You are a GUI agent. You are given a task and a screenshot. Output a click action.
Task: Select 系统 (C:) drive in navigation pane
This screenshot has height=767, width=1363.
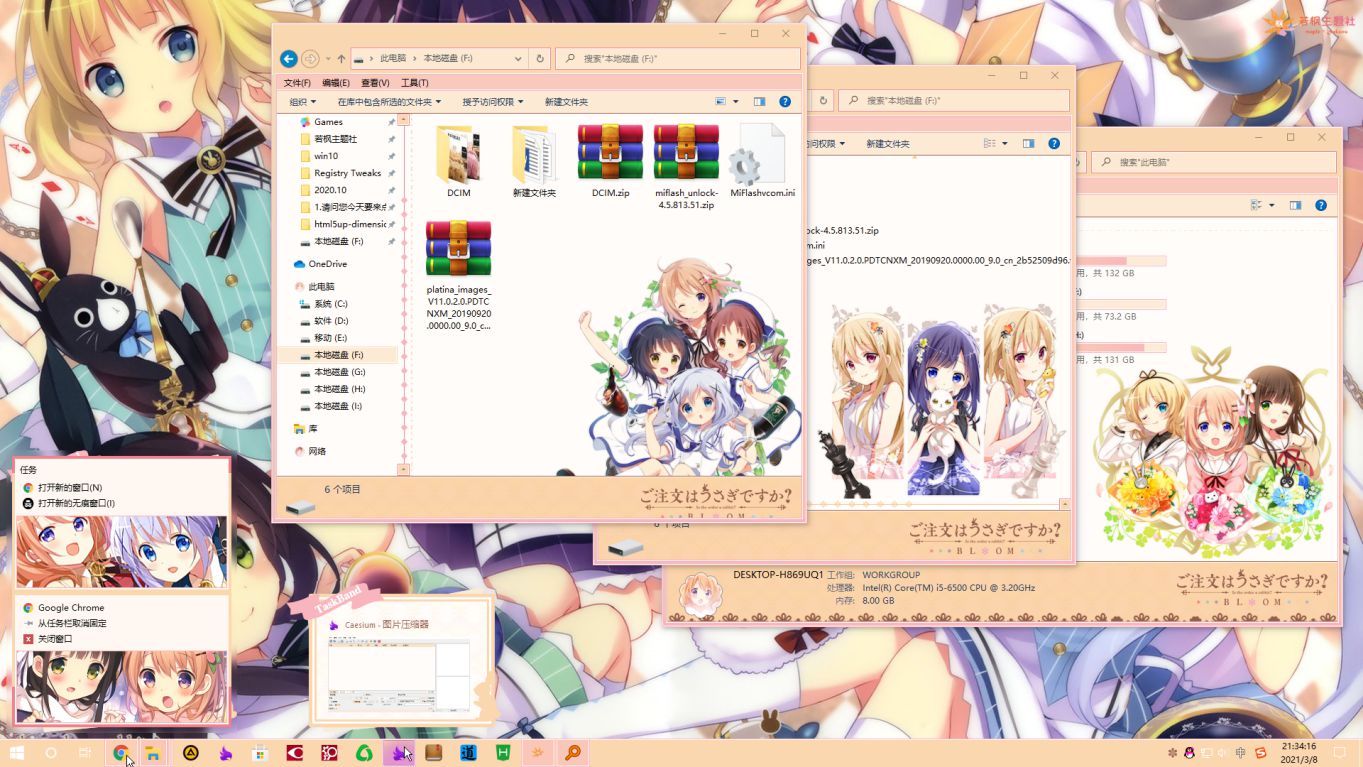pyautogui.click(x=330, y=304)
